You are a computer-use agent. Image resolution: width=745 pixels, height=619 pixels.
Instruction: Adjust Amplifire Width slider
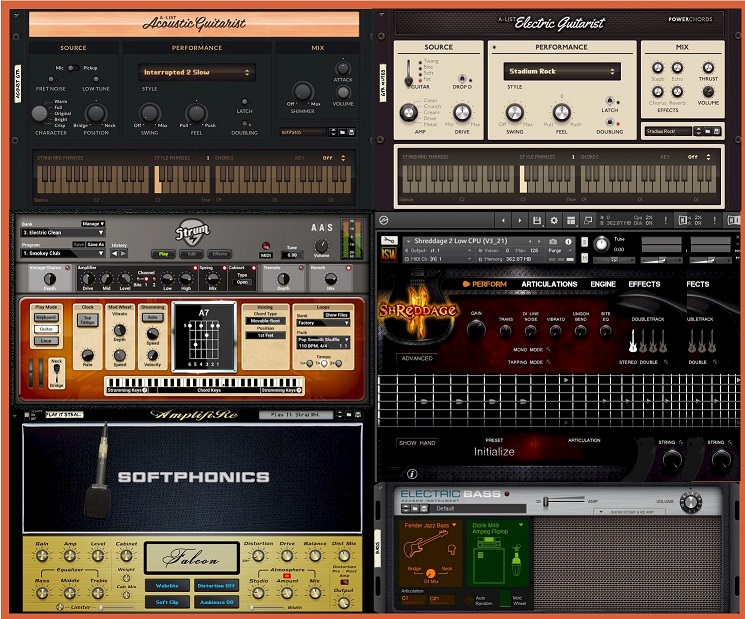point(269,607)
